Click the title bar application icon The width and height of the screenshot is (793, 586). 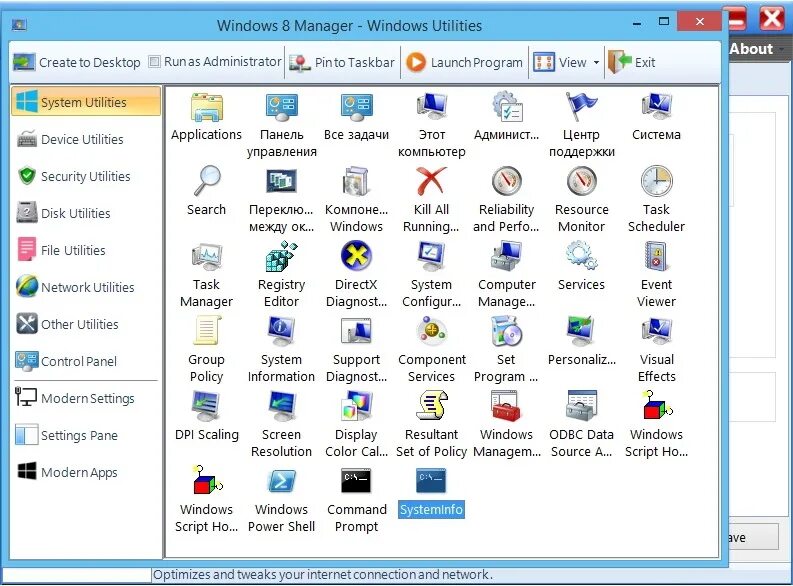tap(19, 24)
